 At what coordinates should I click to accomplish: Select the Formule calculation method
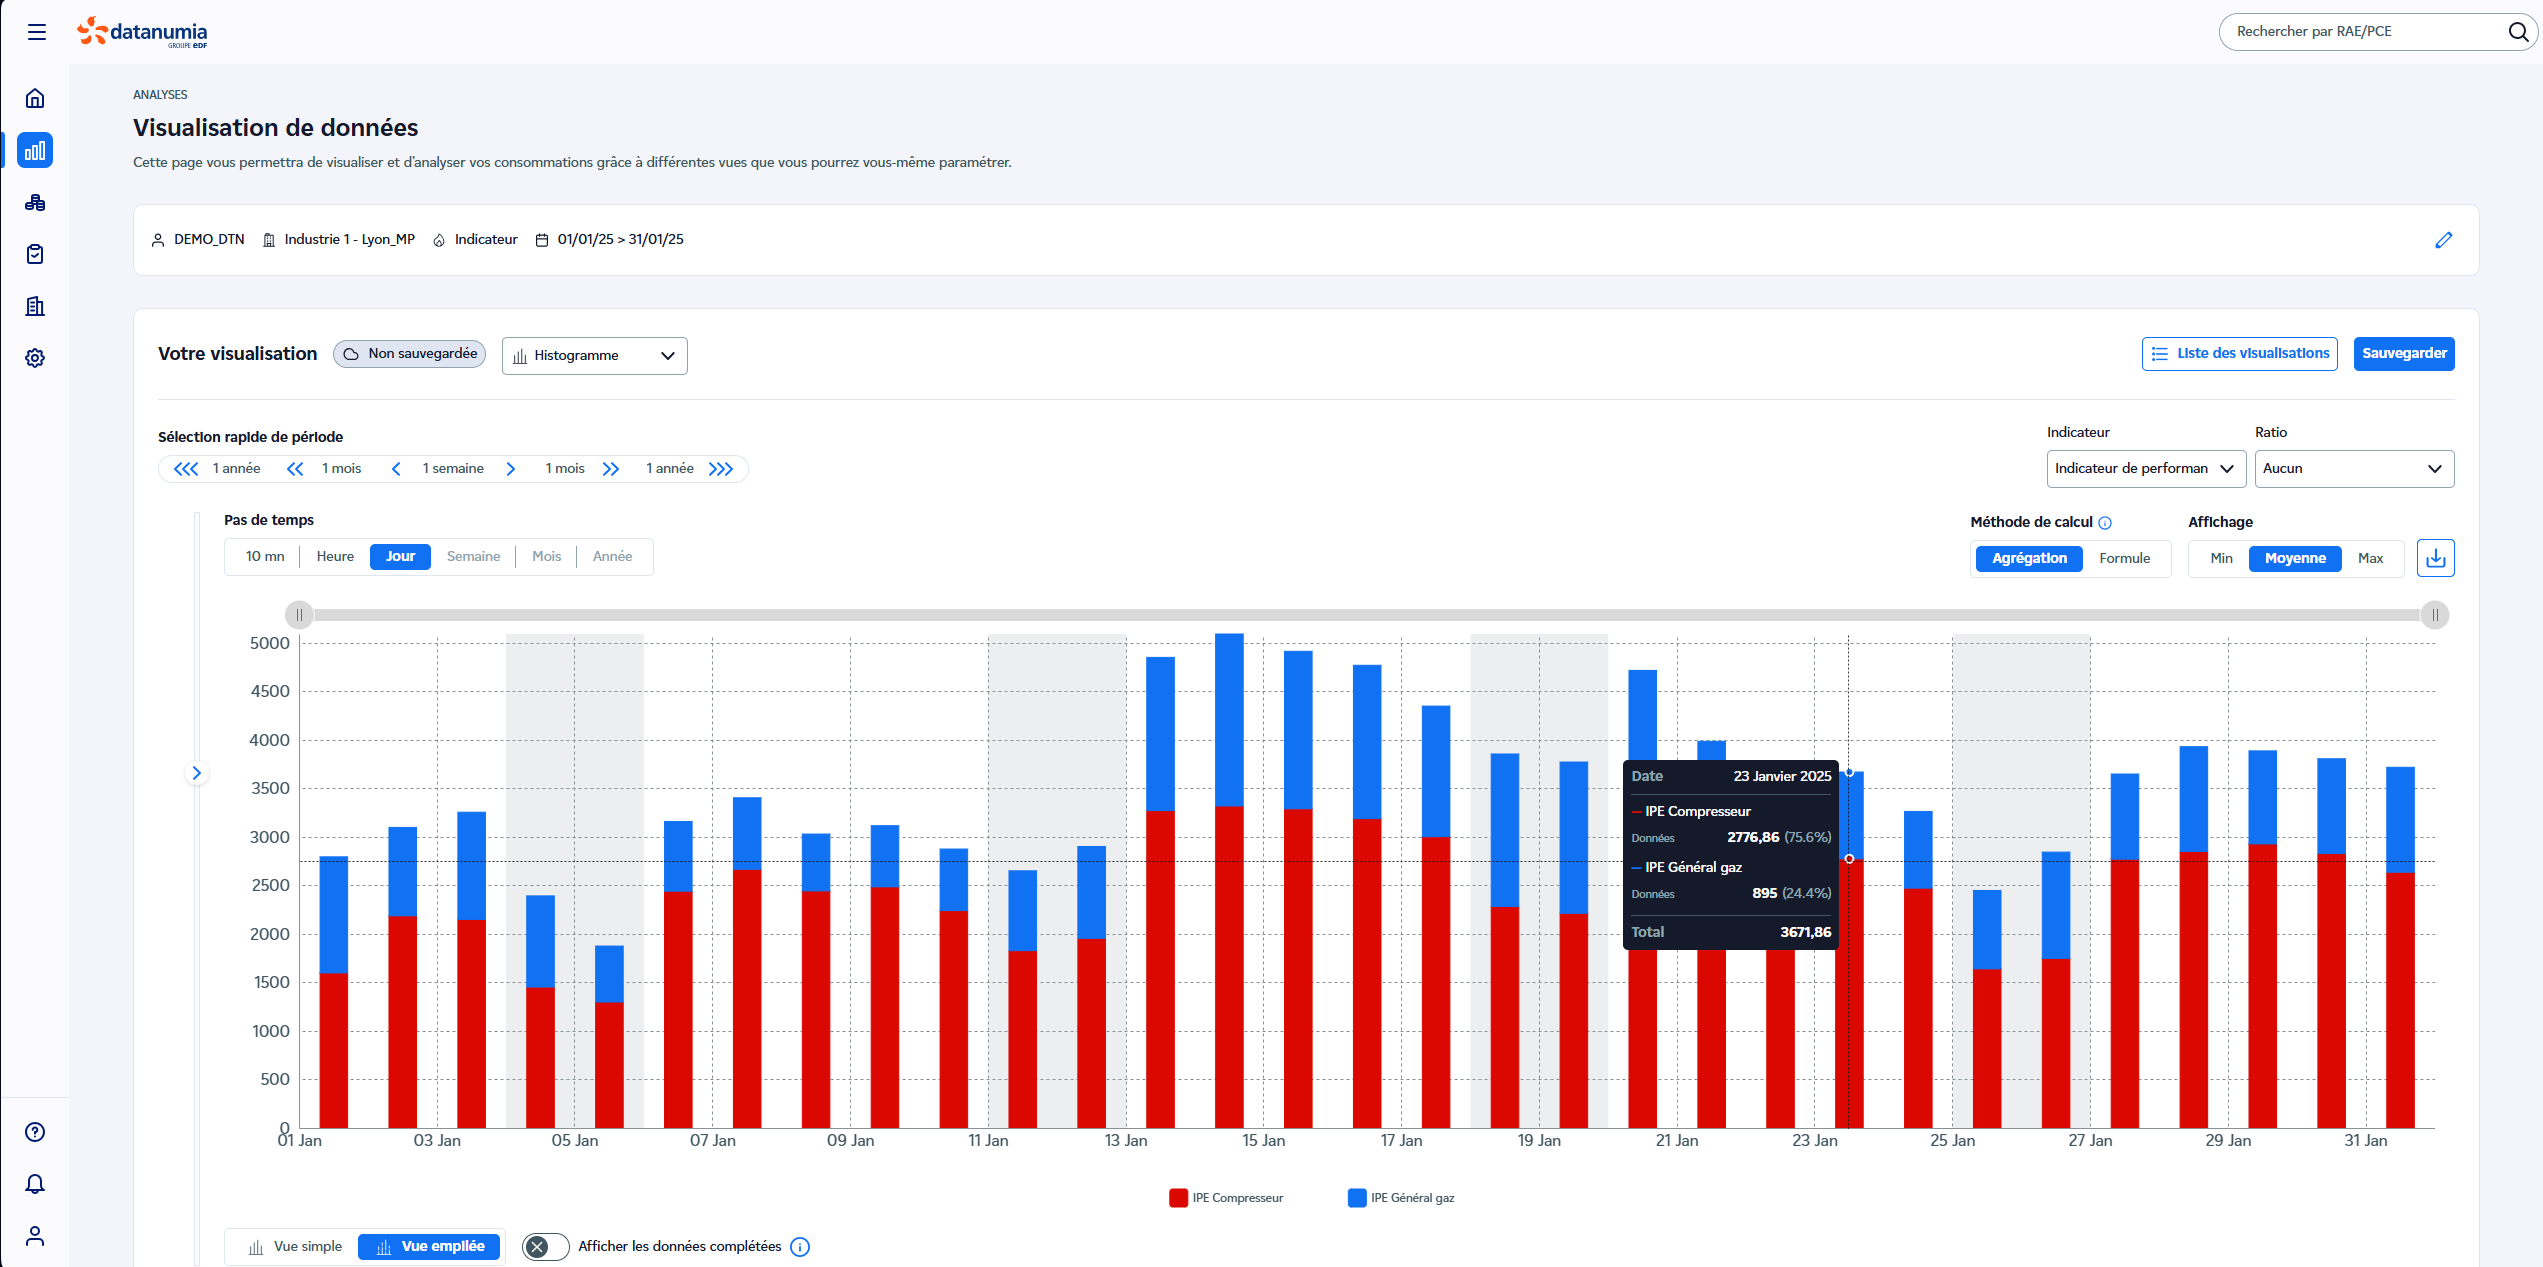pos(2124,558)
